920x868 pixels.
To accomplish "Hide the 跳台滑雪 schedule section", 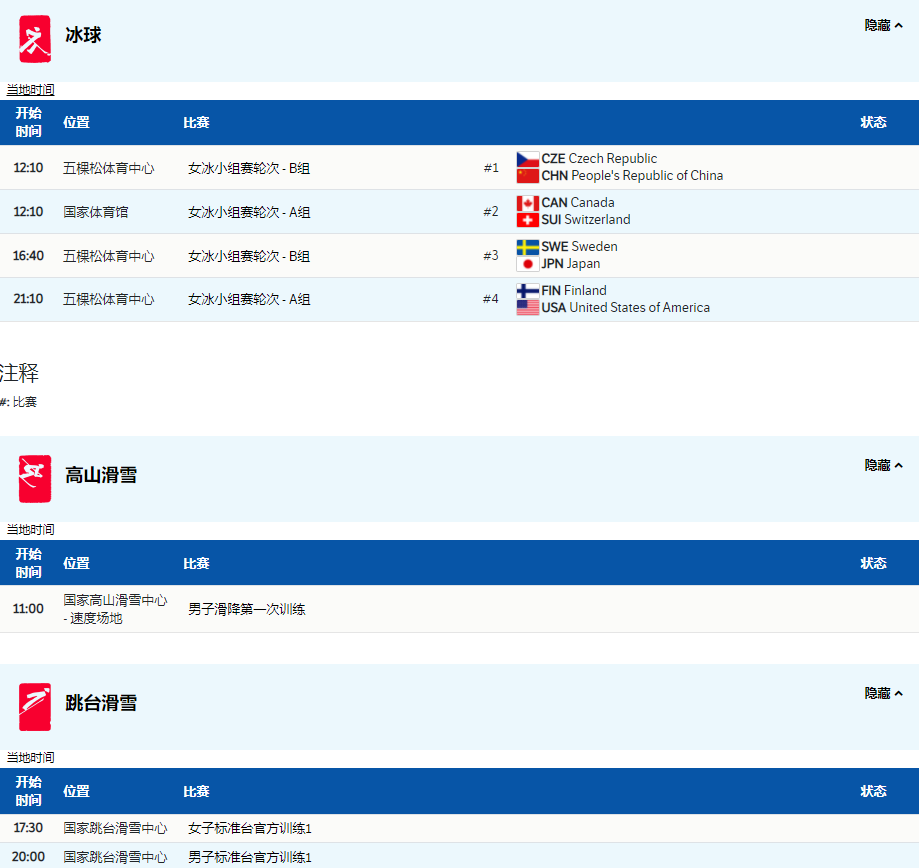I will click(x=883, y=694).
